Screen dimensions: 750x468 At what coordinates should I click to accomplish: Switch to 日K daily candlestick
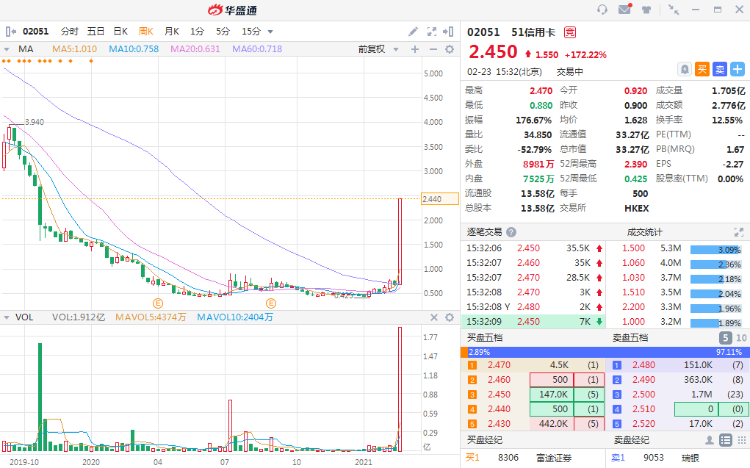(x=121, y=32)
